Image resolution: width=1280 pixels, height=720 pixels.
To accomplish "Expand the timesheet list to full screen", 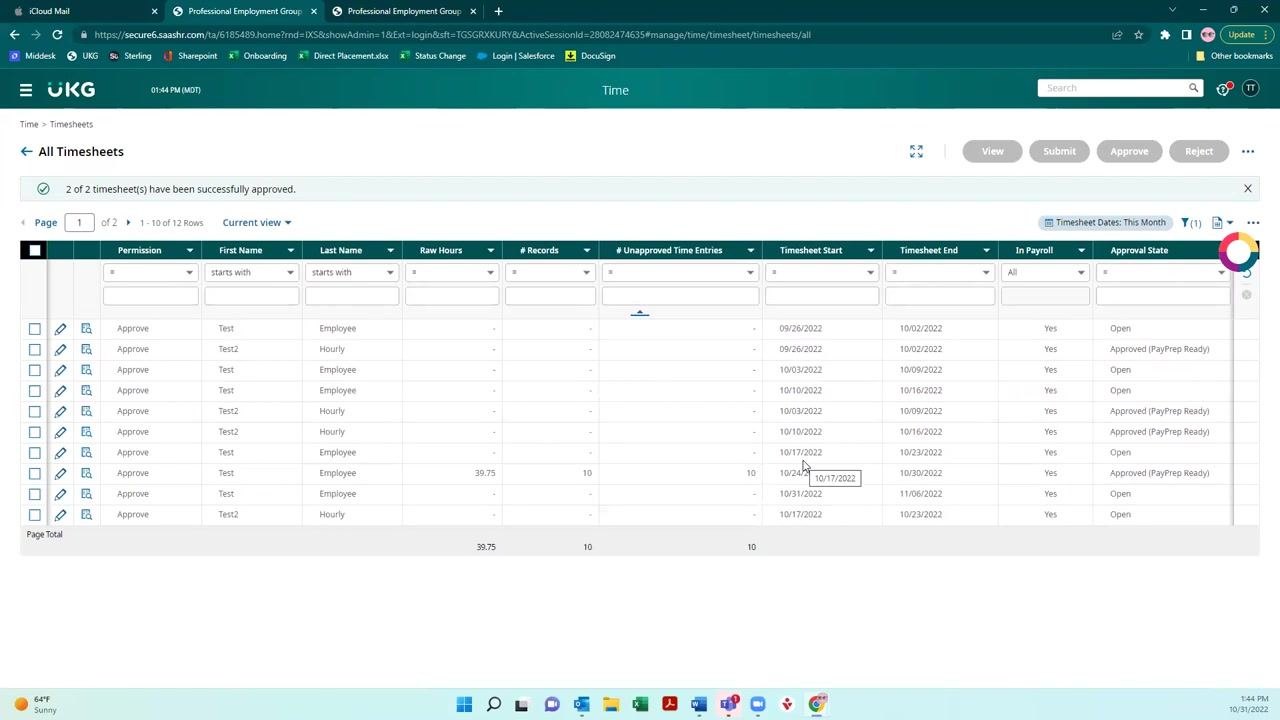I will (916, 151).
